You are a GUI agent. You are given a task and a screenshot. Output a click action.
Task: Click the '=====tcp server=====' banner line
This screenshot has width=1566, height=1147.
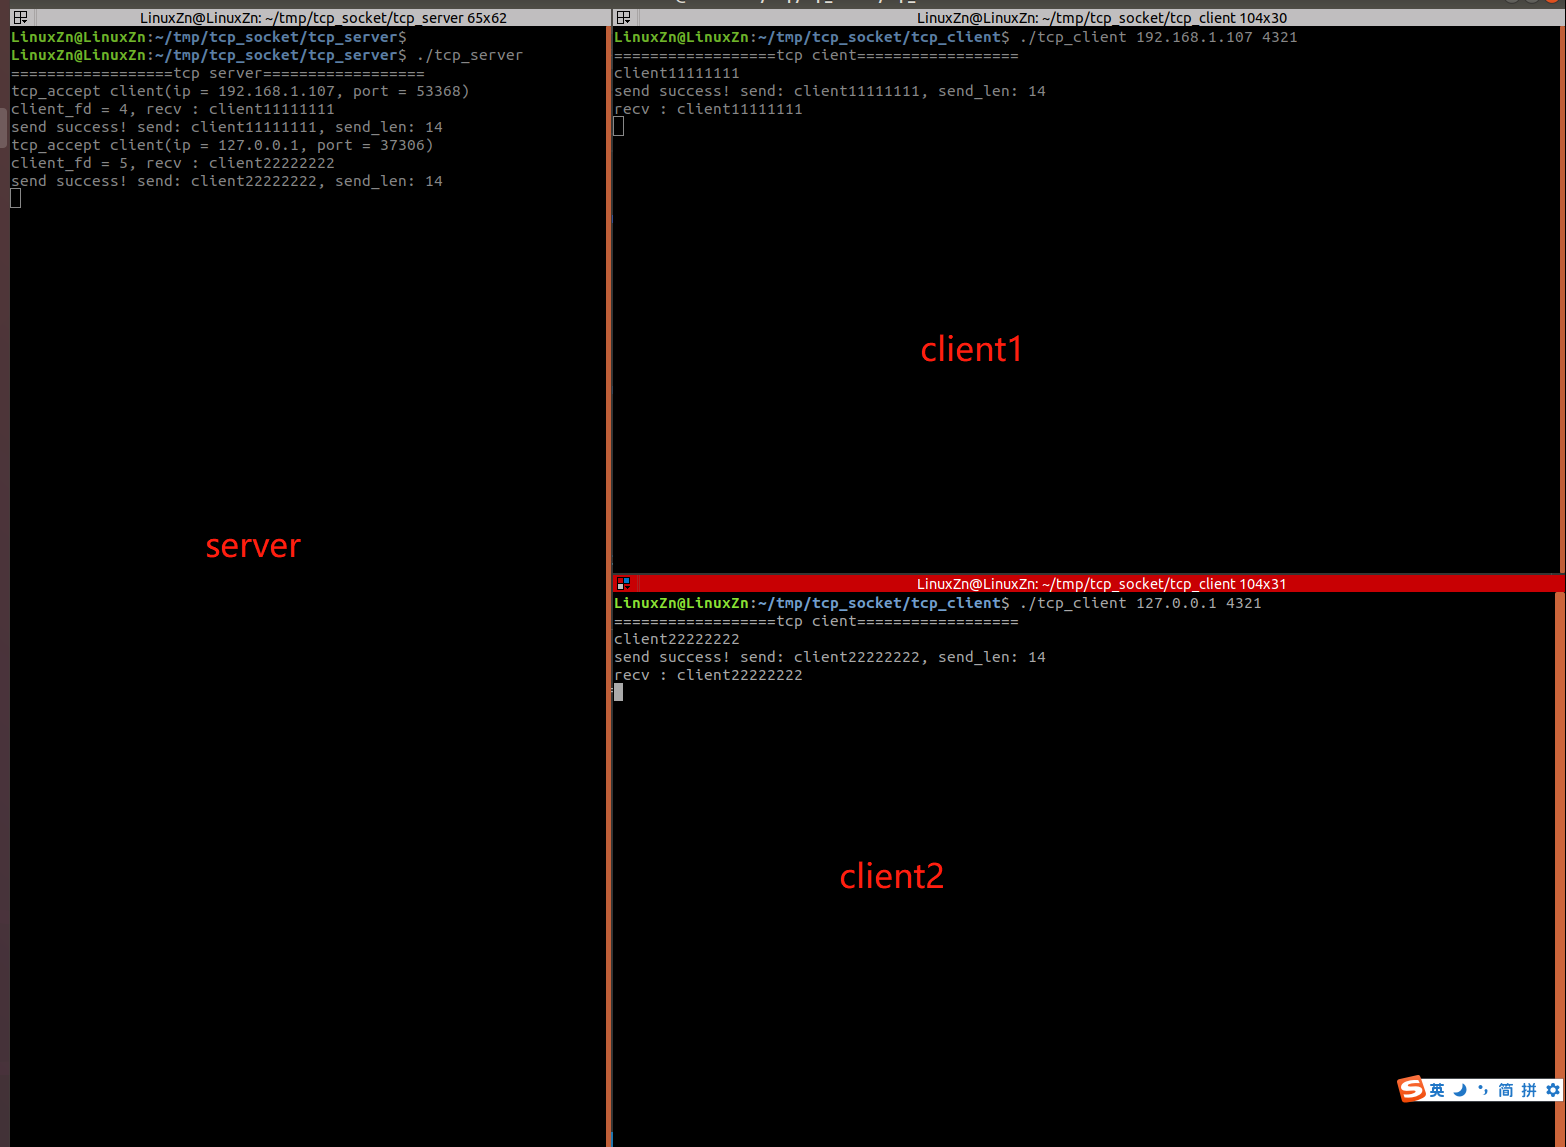point(217,73)
